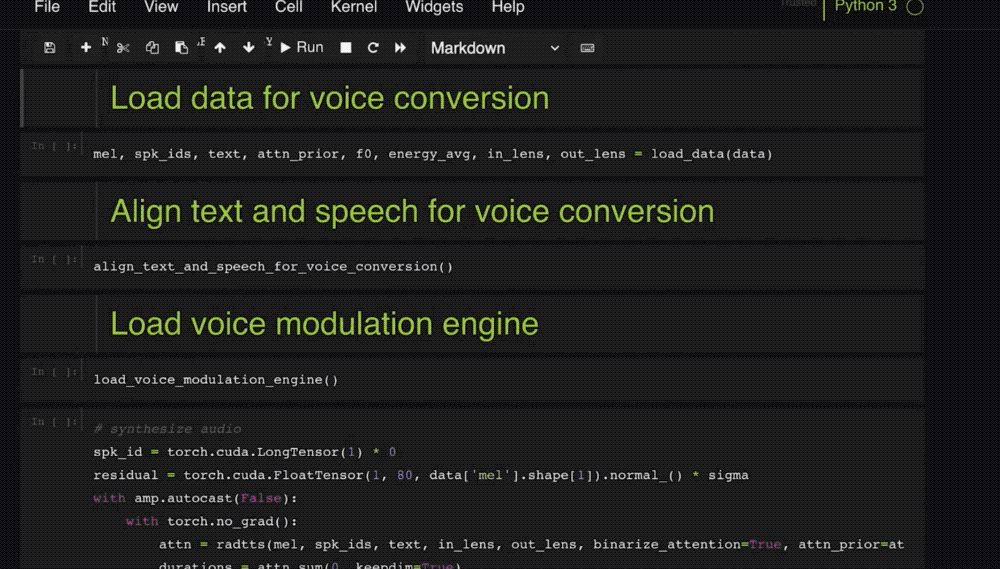
Task: Move selected cell down arrow
Action: 249,48
